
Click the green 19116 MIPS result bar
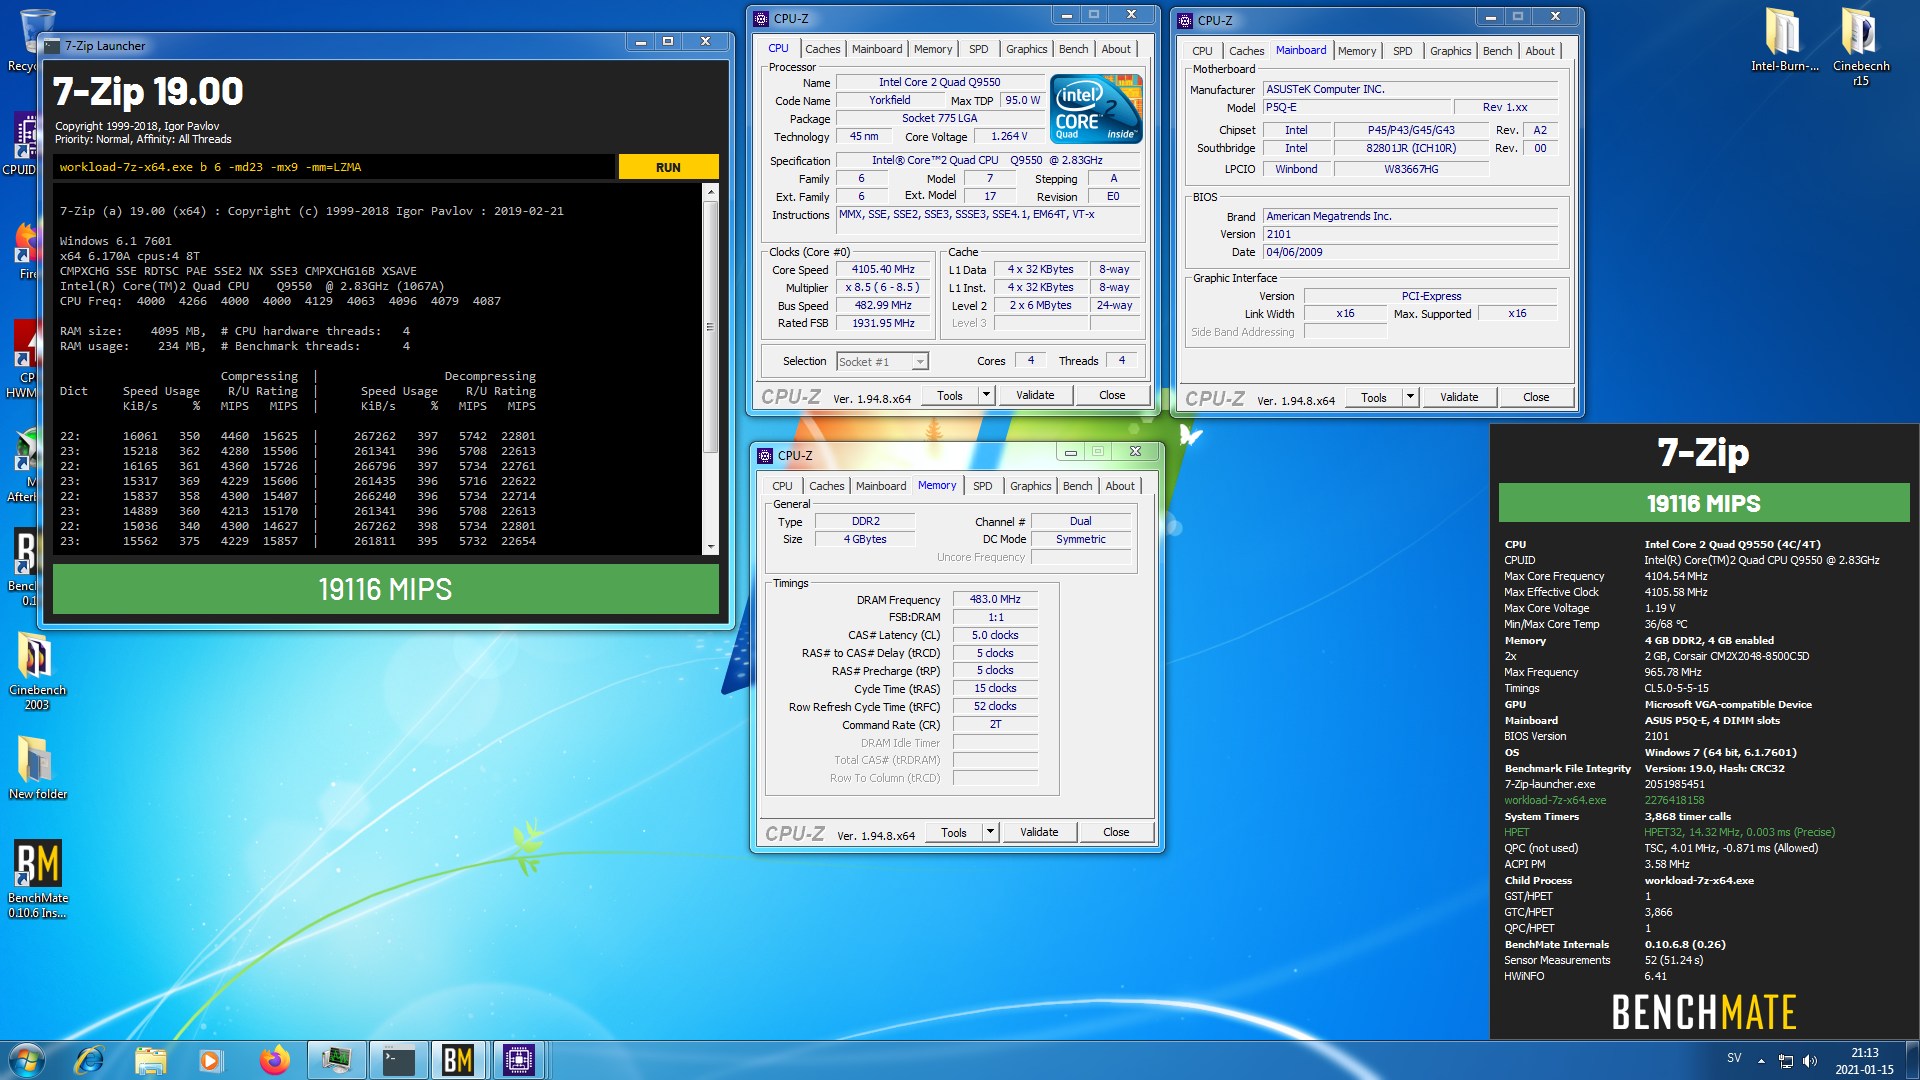(385, 589)
